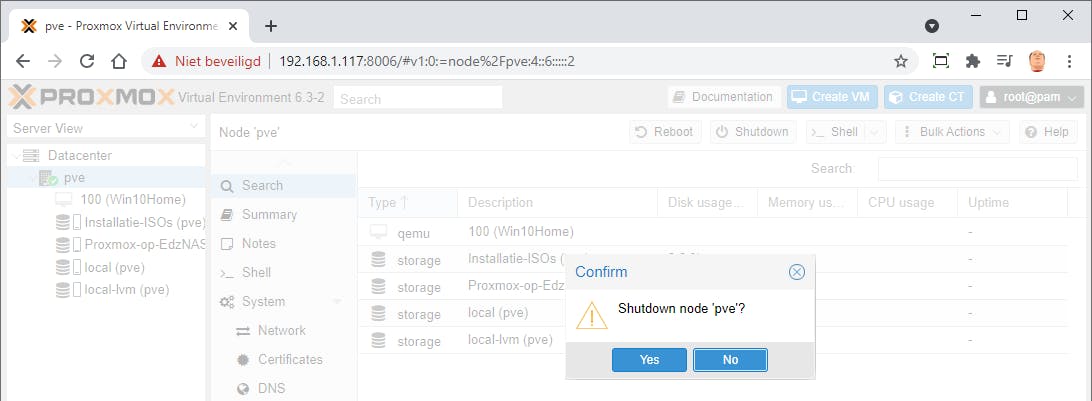This screenshot has height=401, width=1092.
Task: Open the Network menu item
Action: pyautogui.click(x=281, y=330)
